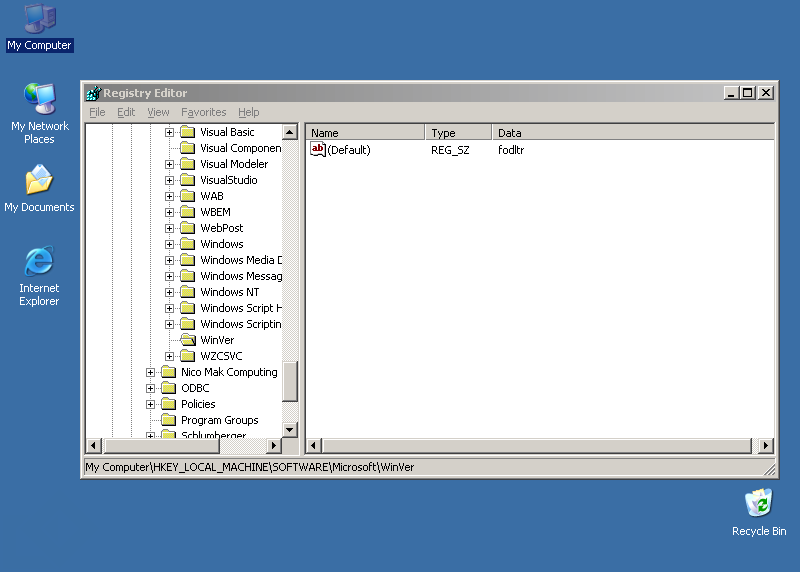Expand the WZCSVC key
Image resolution: width=800 pixels, height=572 pixels.
tap(169, 357)
